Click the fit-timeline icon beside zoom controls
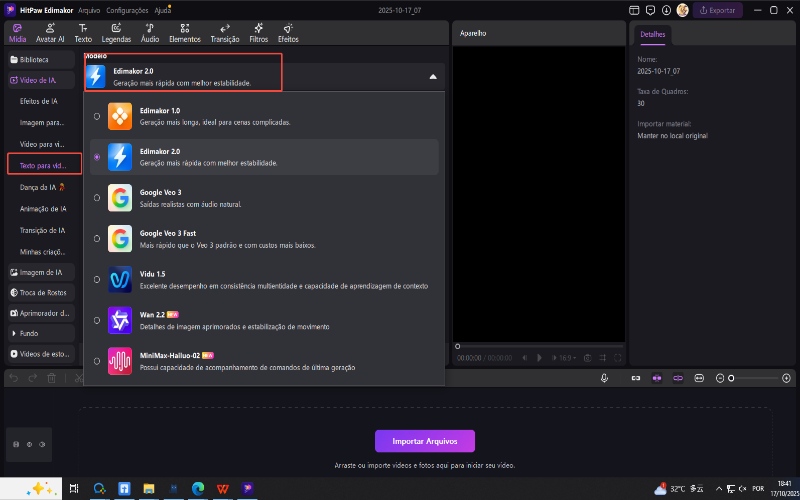This screenshot has width=800, height=500. pos(698,378)
